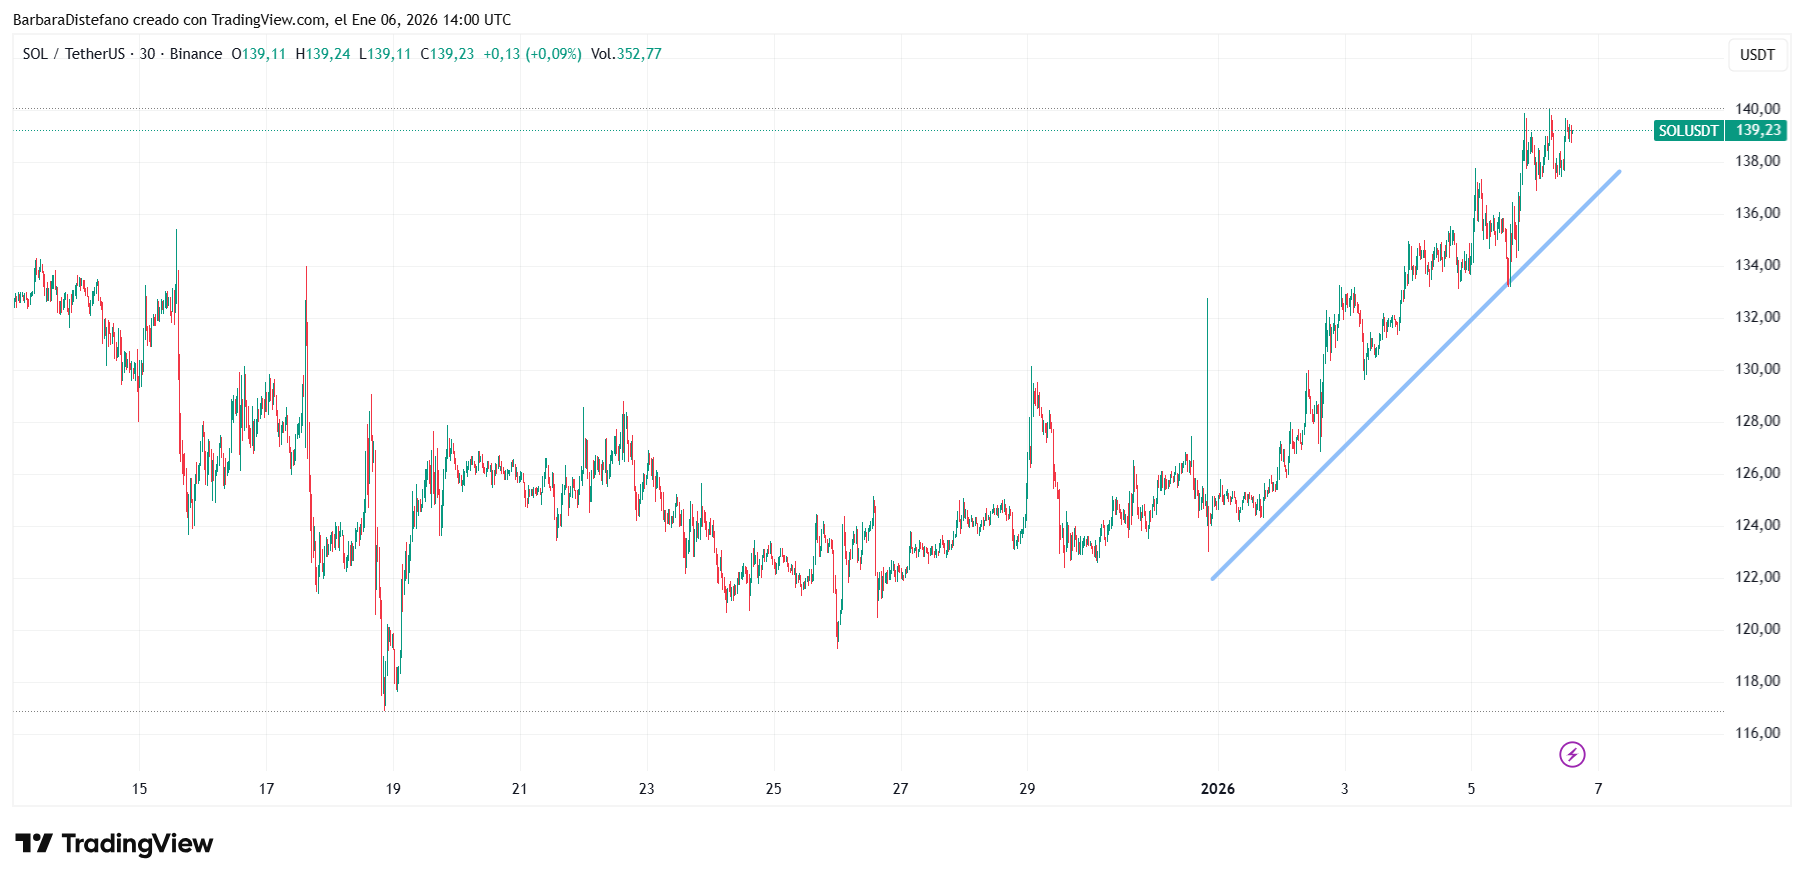The width and height of the screenshot is (1804, 881).
Task: Click the 116,00 price axis label
Action: pos(1757,733)
